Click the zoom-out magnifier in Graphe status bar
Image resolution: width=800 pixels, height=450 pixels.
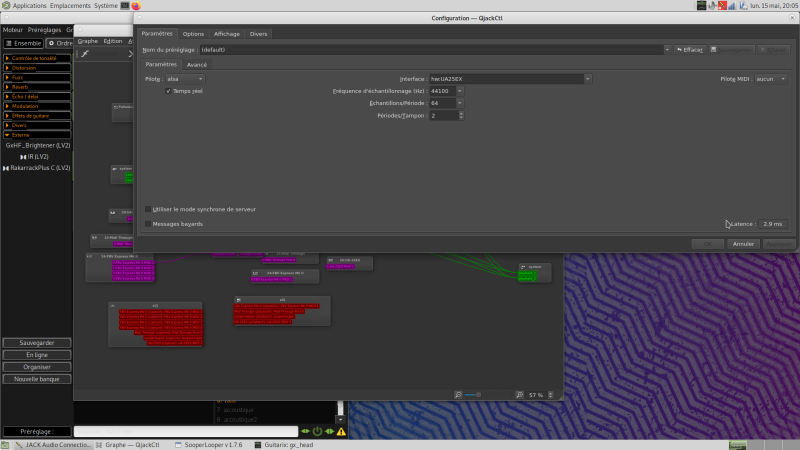coord(458,395)
